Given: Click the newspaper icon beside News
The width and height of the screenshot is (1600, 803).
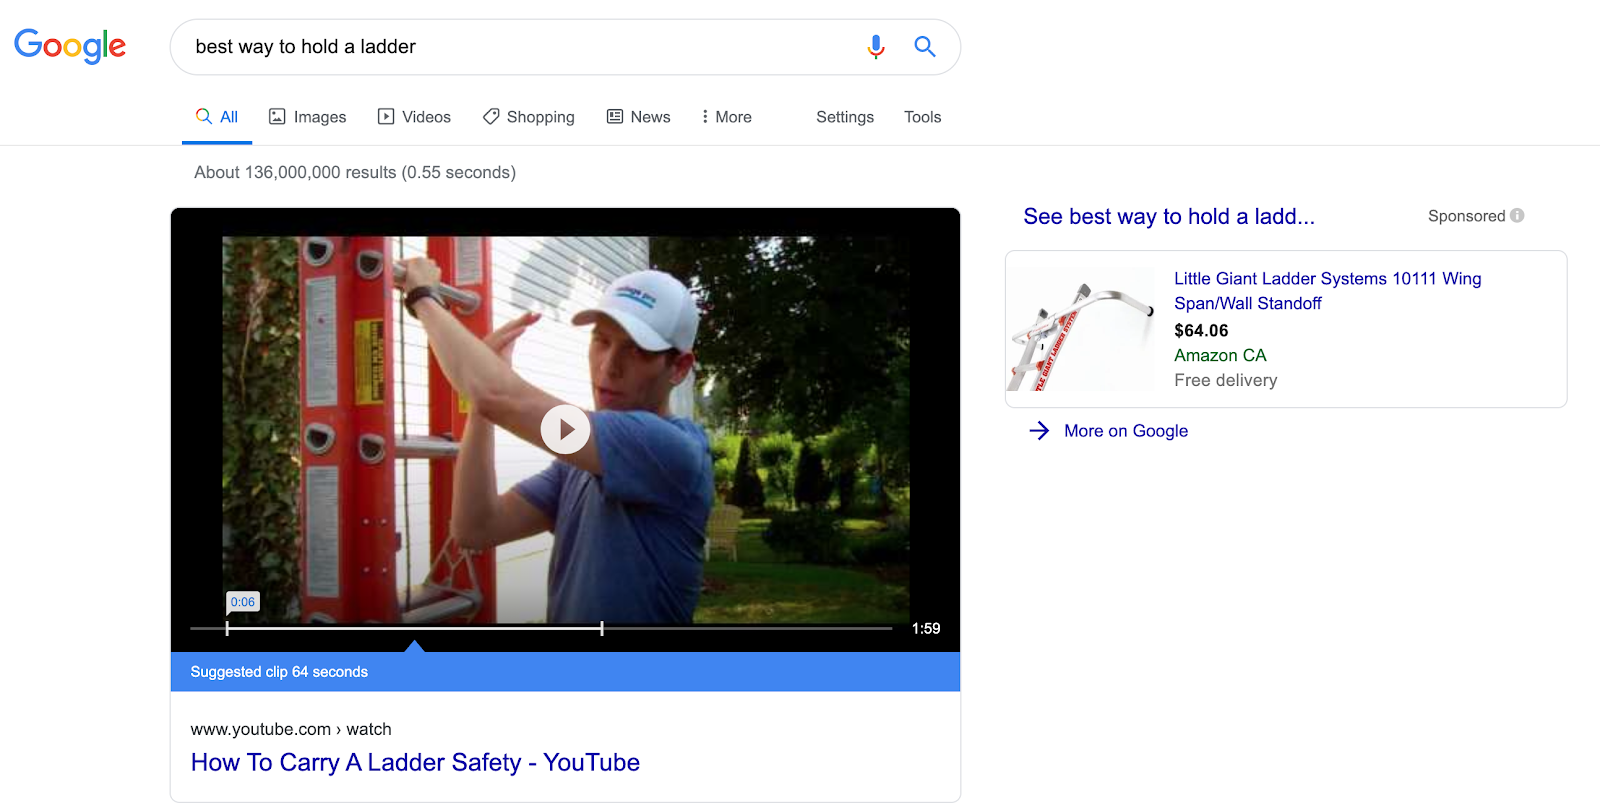Looking at the screenshot, I should tap(614, 116).
